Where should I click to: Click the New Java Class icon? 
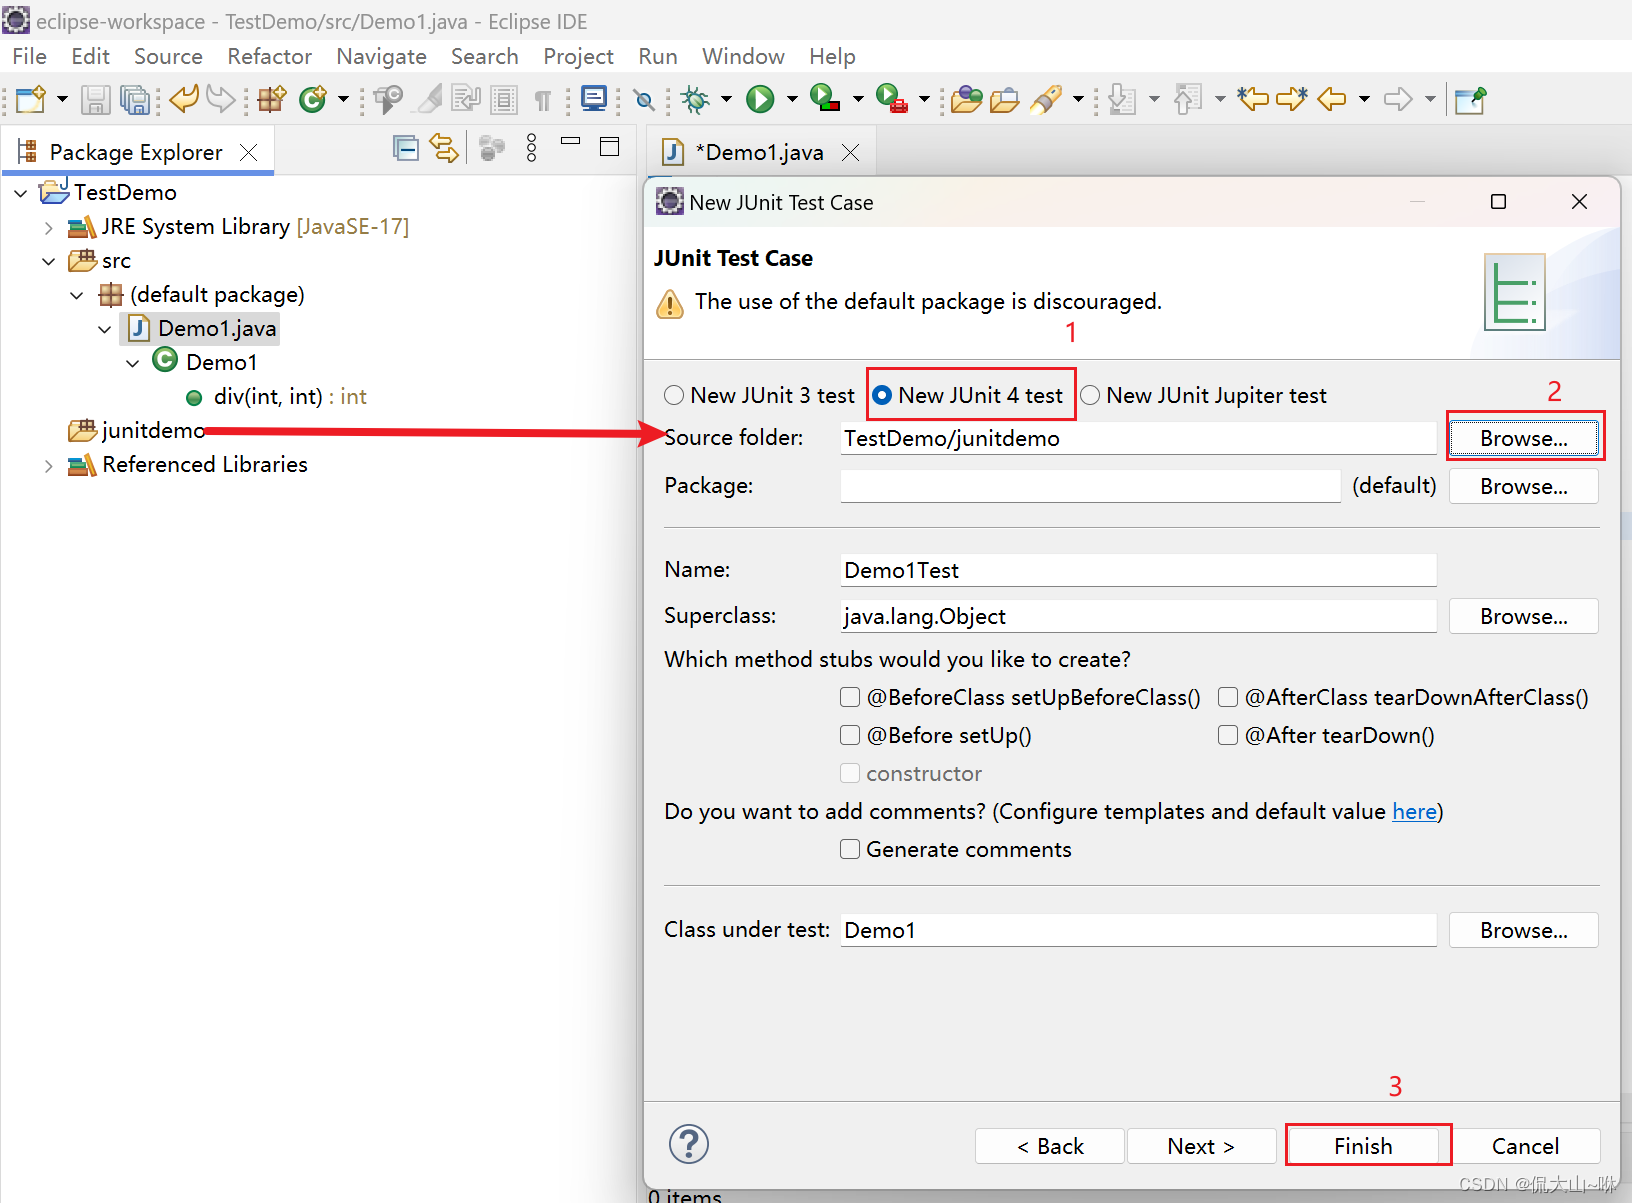(x=313, y=99)
